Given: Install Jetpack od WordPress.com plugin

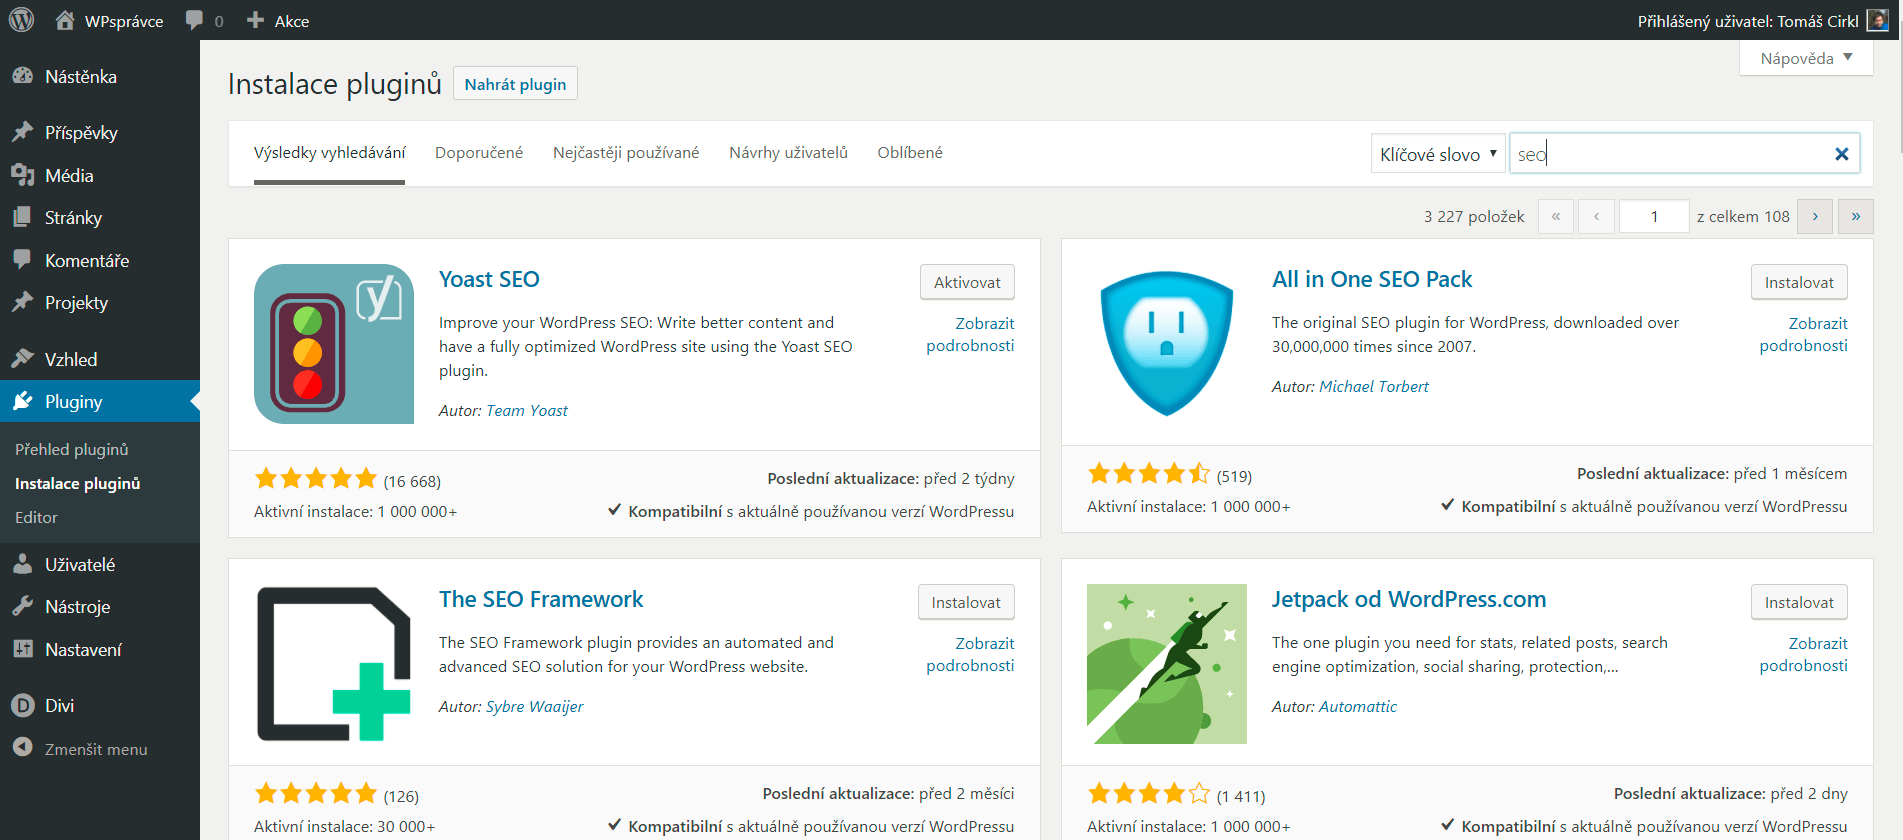Looking at the screenshot, I should (x=1799, y=602).
